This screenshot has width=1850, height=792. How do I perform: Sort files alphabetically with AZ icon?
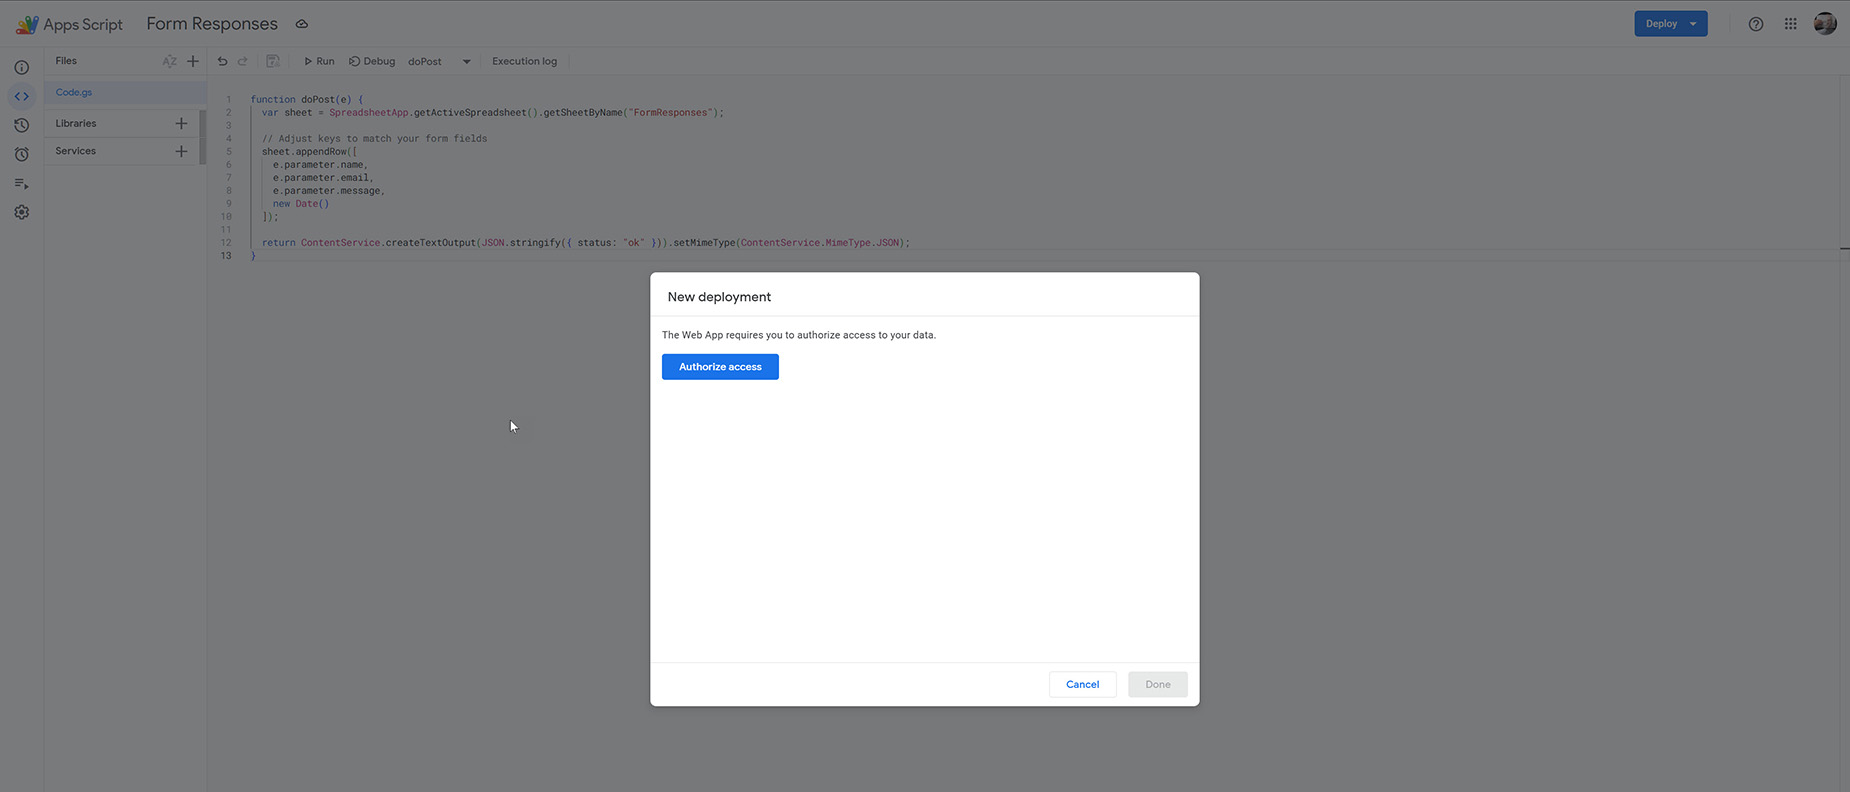(169, 61)
